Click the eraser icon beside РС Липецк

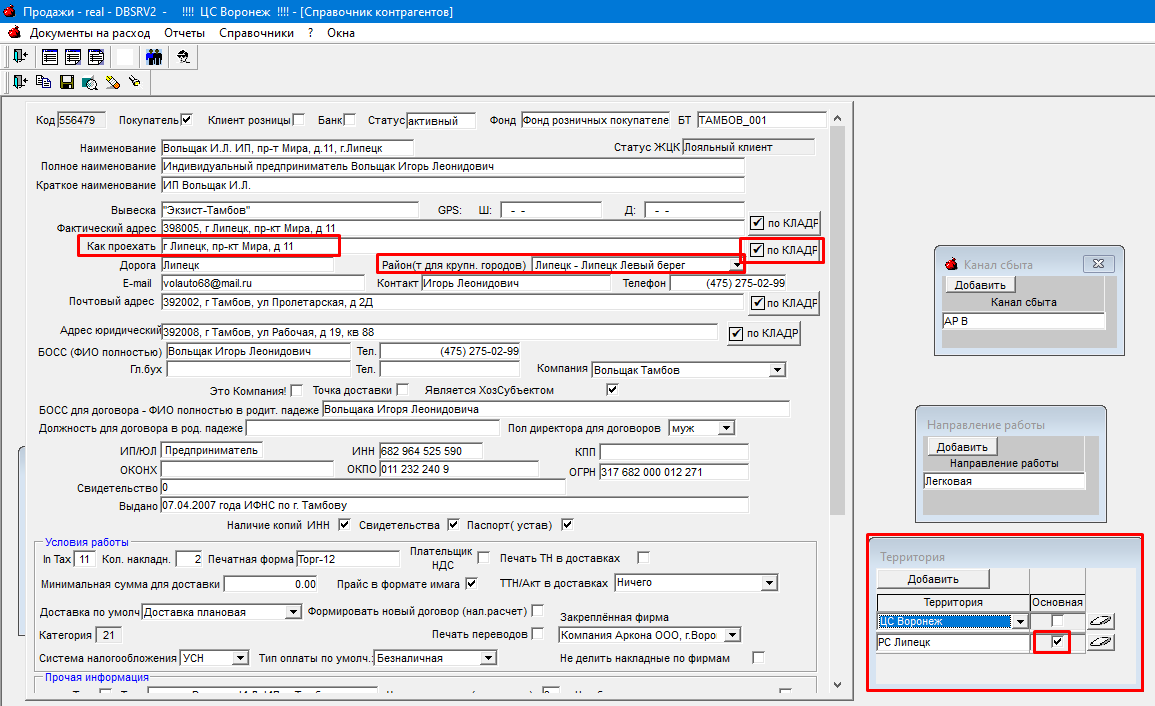coord(1100,642)
